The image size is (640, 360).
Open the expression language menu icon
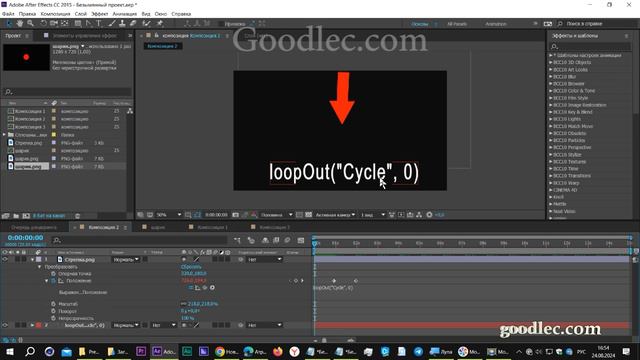[212, 288]
